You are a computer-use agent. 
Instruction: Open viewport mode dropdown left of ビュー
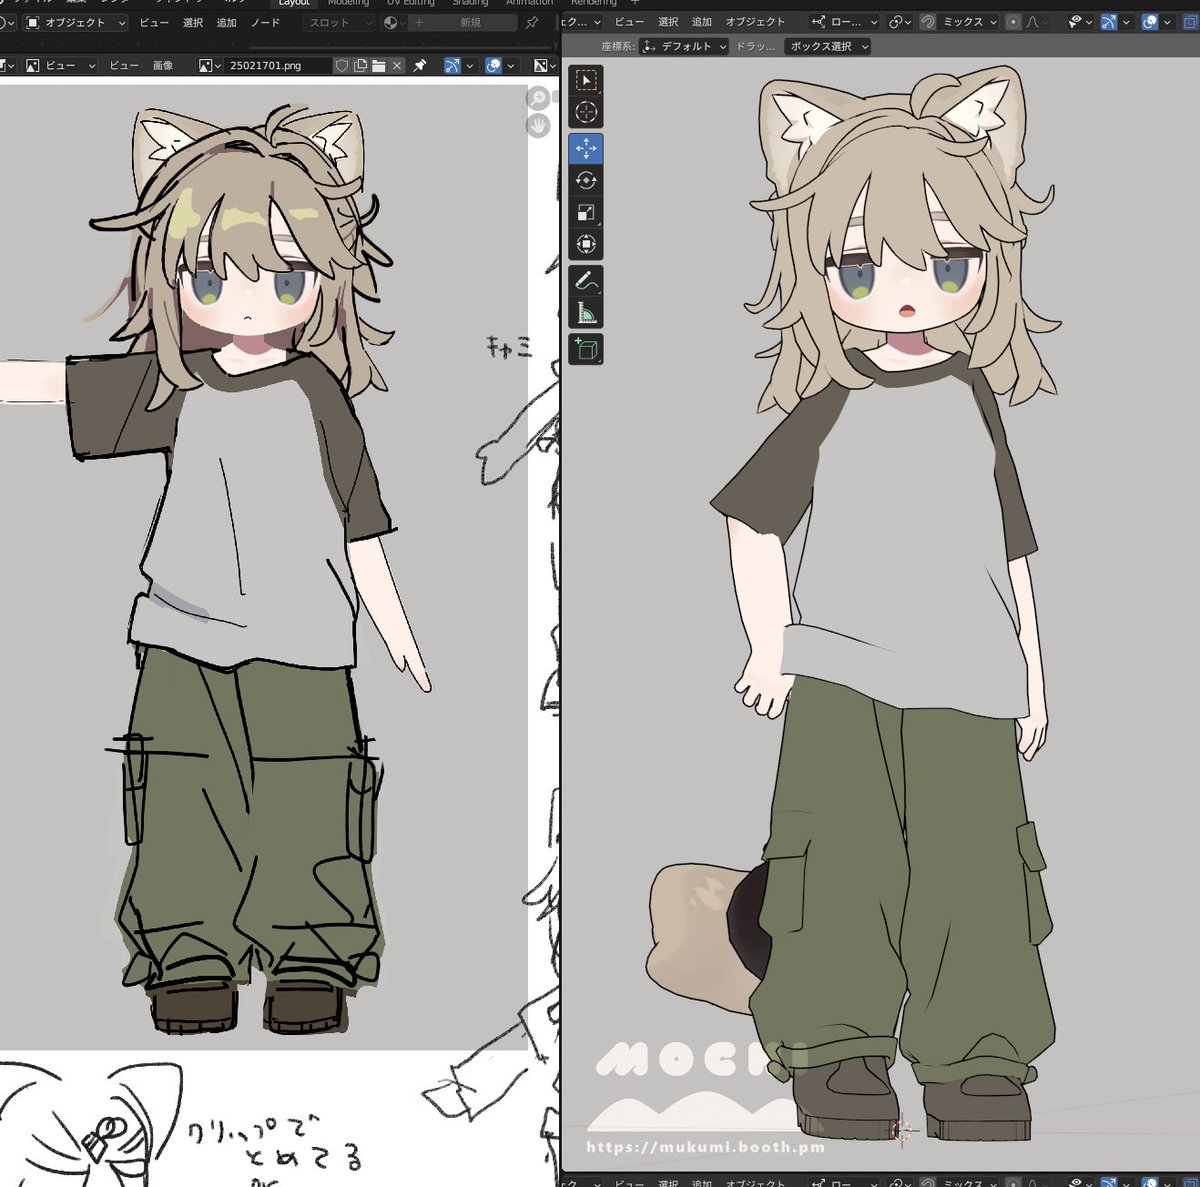583,21
